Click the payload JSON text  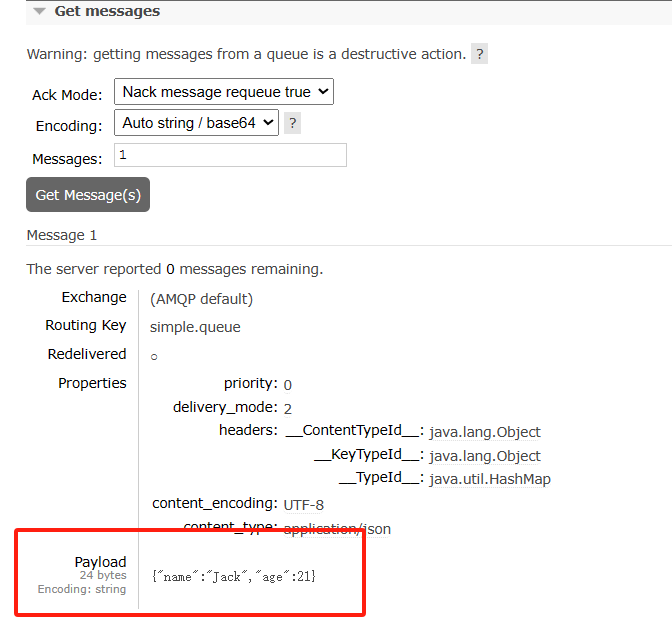point(234,576)
